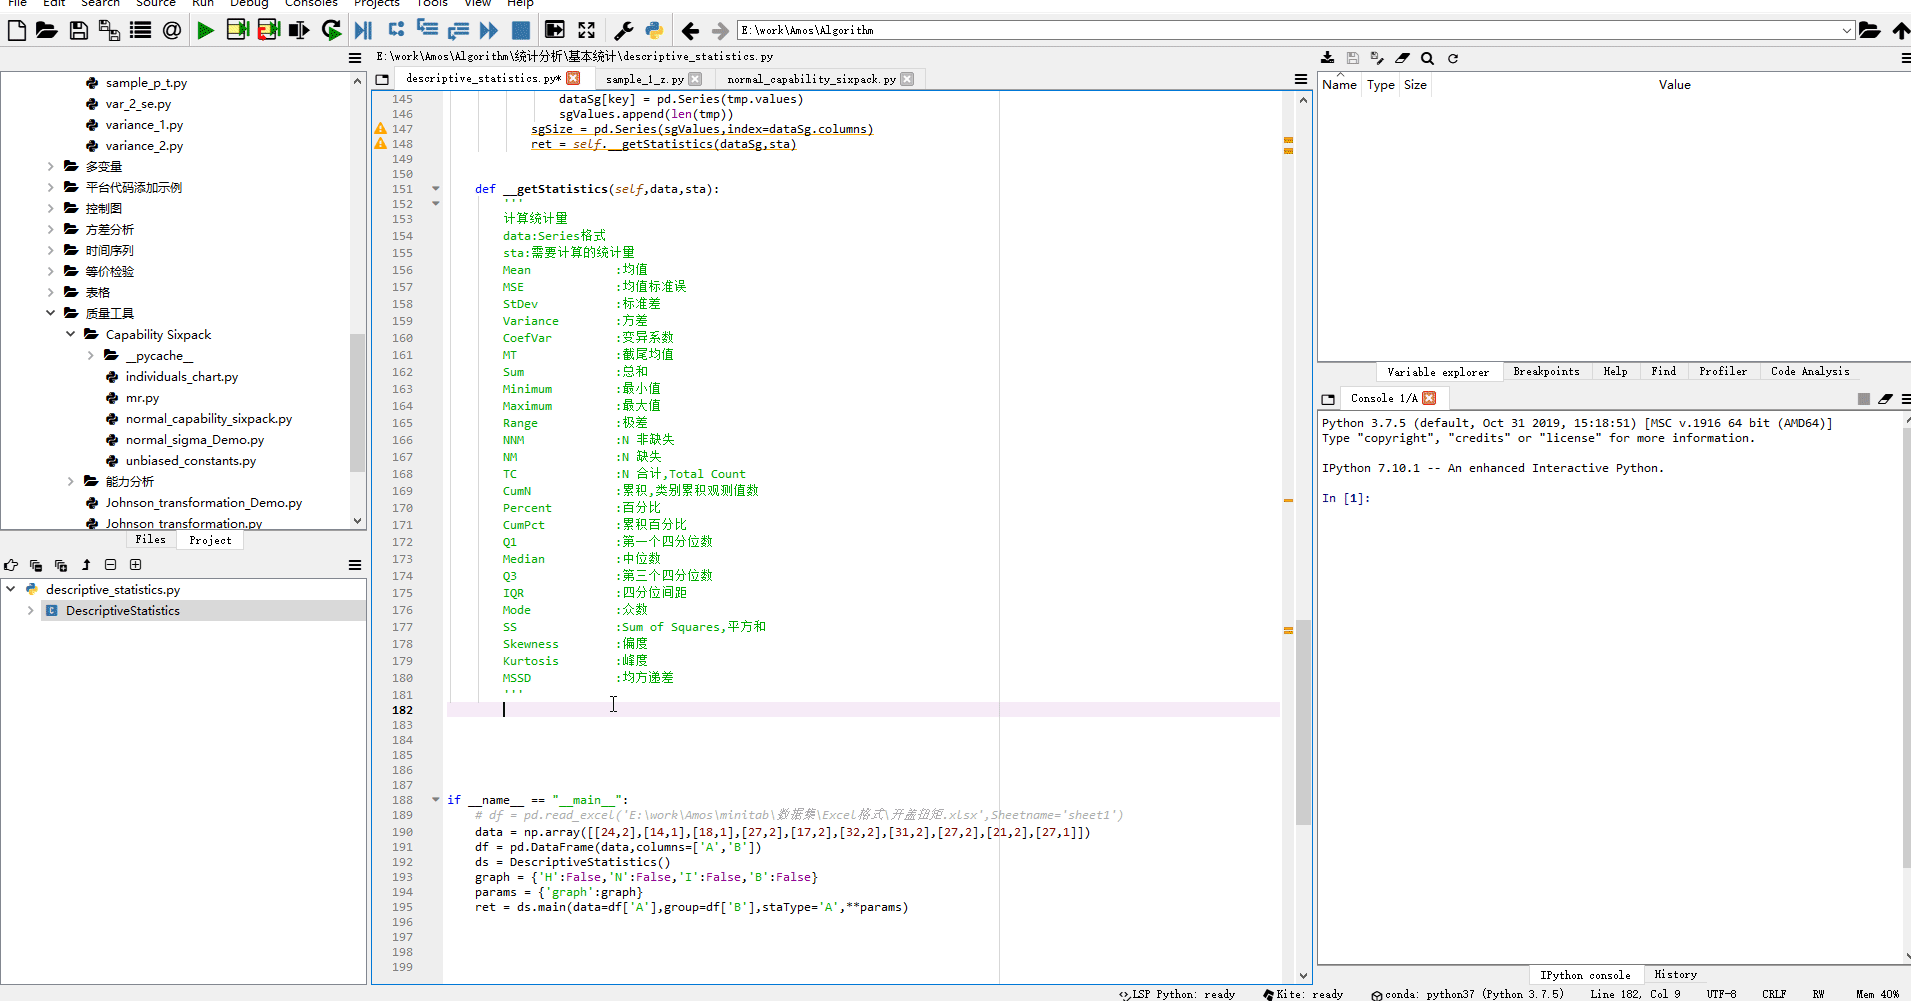
Task: Sort variables by Name column header
Action: click(x=1339, y=85)
